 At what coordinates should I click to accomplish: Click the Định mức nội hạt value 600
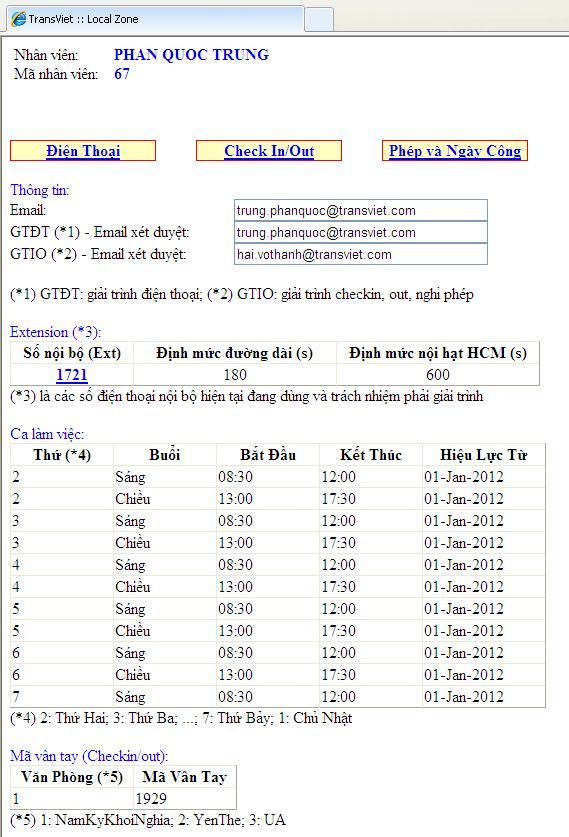click(438, 375)
